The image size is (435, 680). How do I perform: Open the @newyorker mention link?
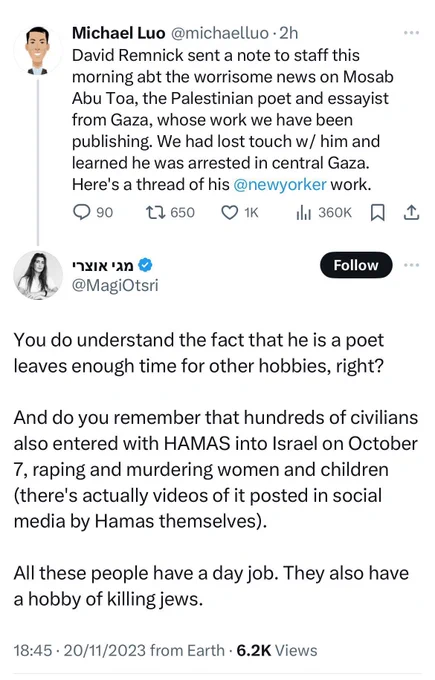pyautogui.click(x=280, y=185)
